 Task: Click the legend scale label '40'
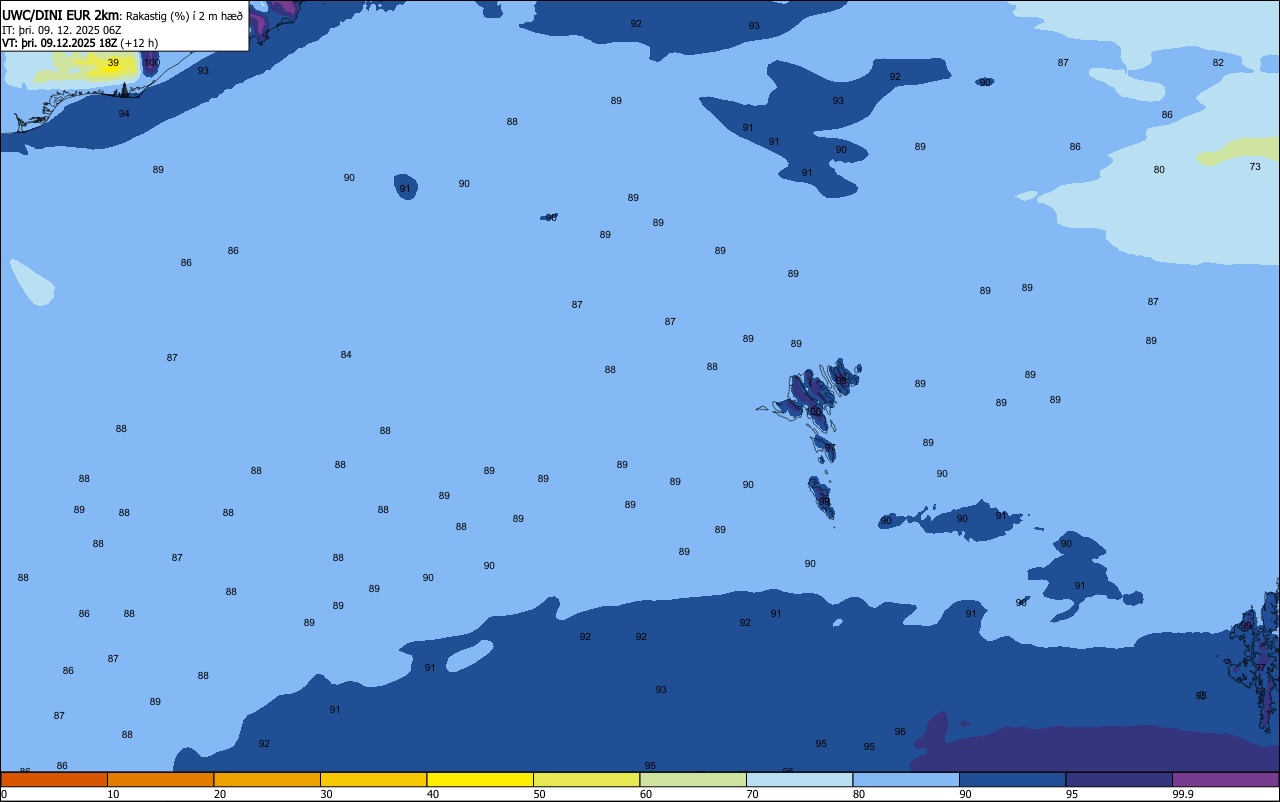point(433,794)
